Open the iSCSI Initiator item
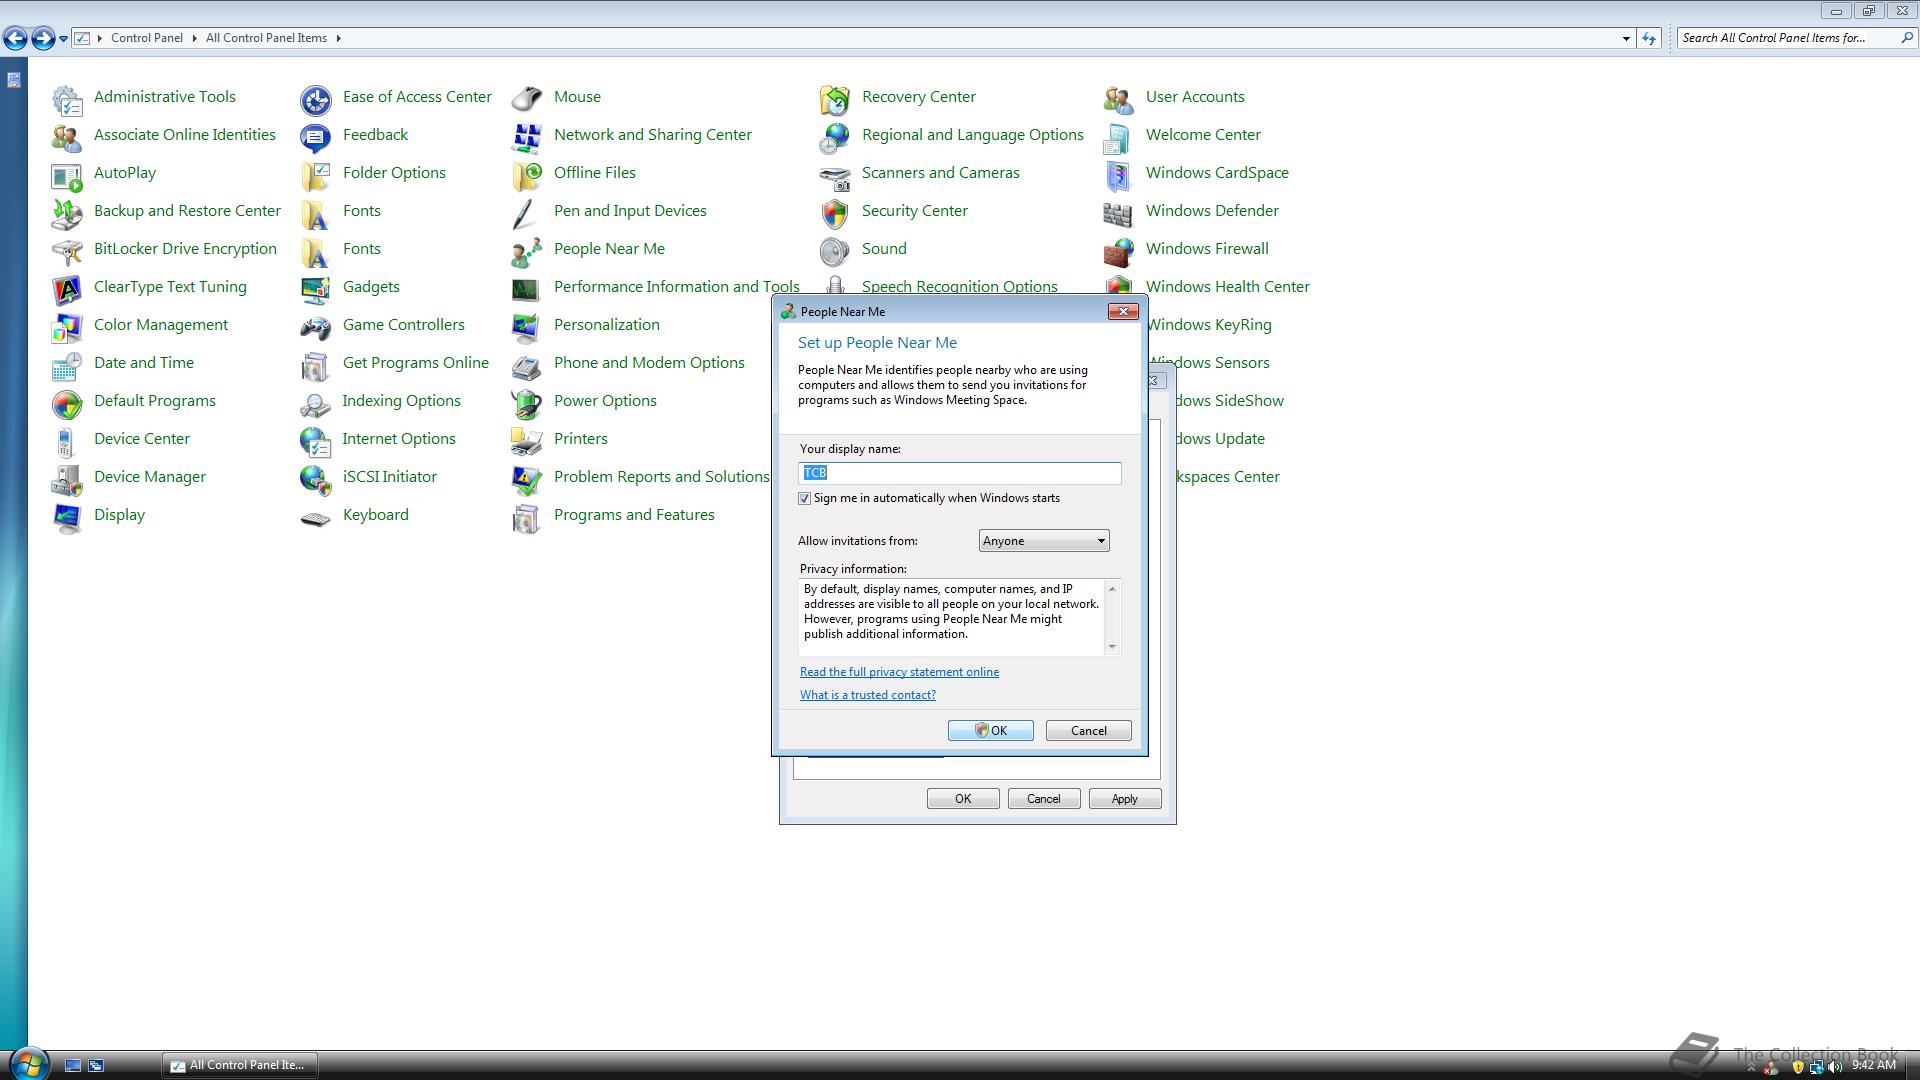The height and width of the screenshot is (1080, 1920). click(x=389, y=477)
